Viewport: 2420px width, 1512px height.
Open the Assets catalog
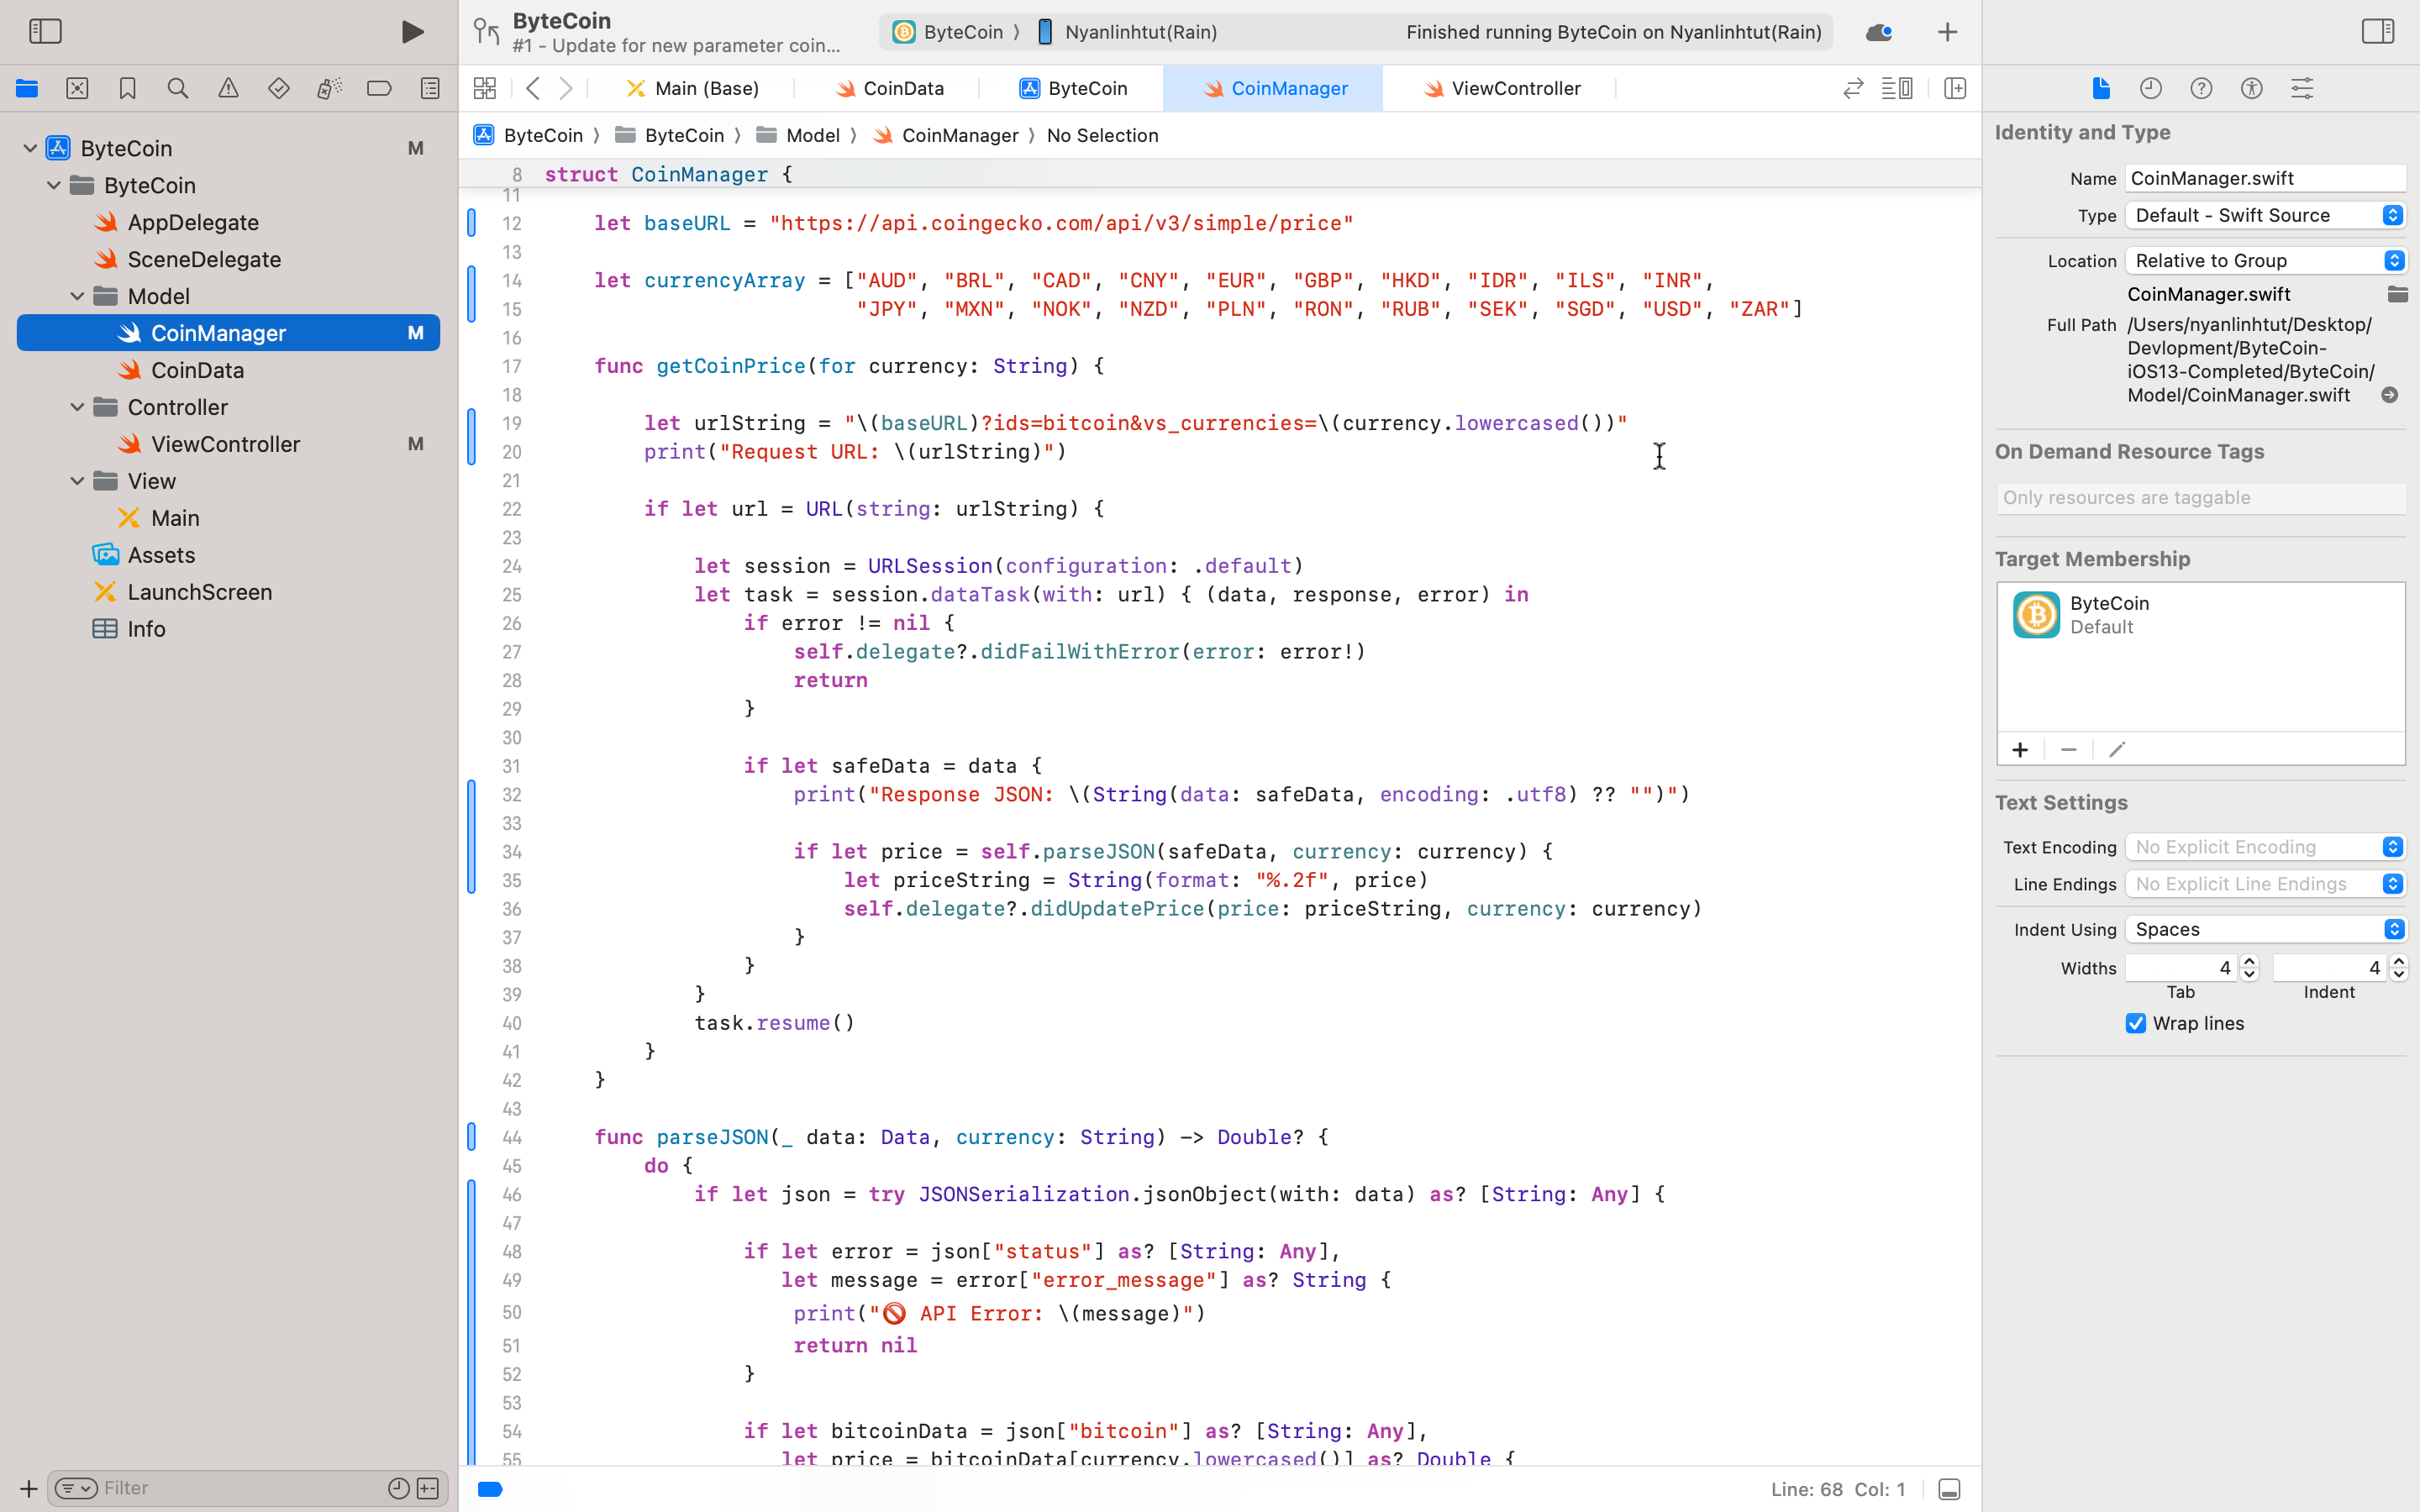click(x=161, y=555)
